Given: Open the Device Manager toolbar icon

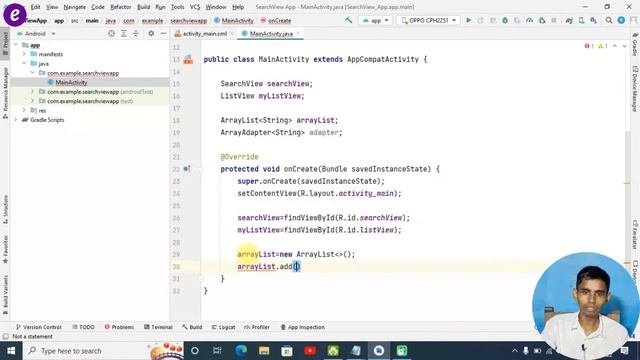Looking at the screenshot, I should pyautogui.click(x=581, y=20).
